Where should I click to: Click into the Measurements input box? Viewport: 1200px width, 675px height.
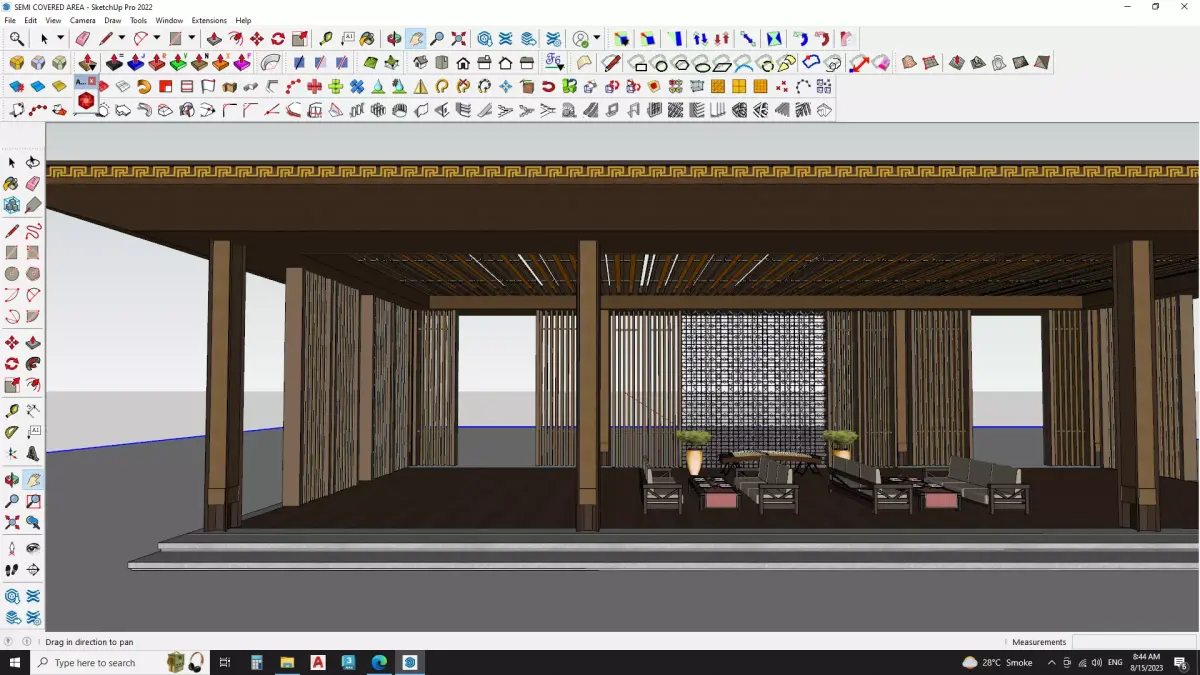pyautogui.click(x=1134, y=642)
